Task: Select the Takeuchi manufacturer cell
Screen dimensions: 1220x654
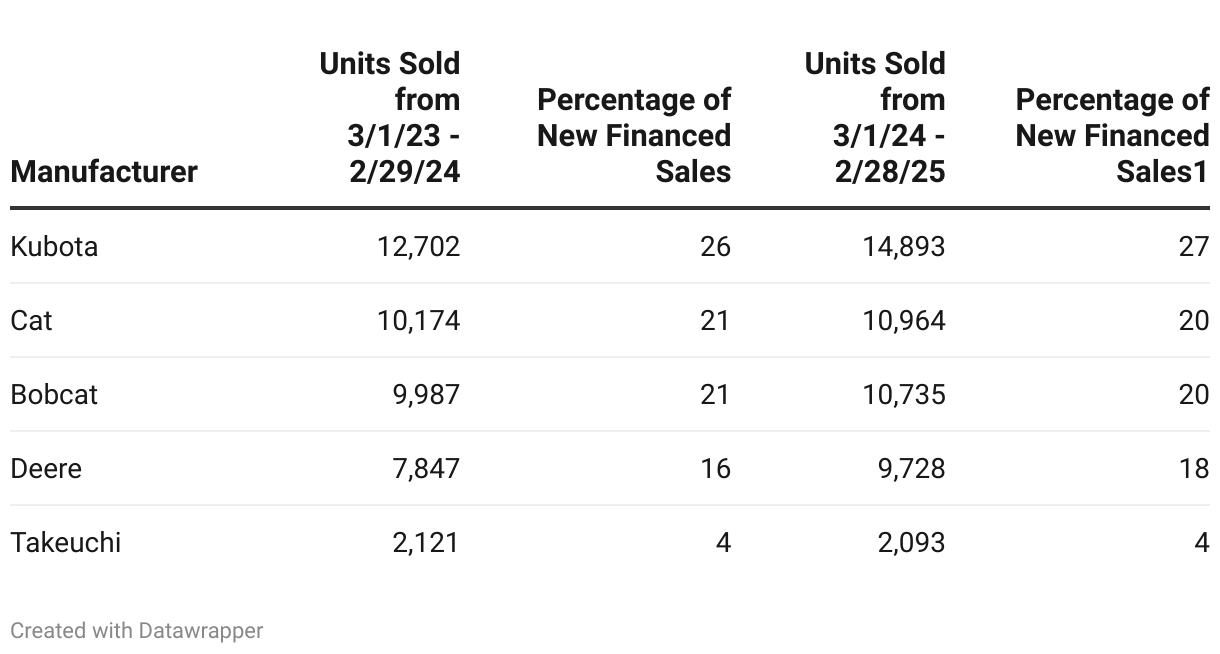Action: 66,542
